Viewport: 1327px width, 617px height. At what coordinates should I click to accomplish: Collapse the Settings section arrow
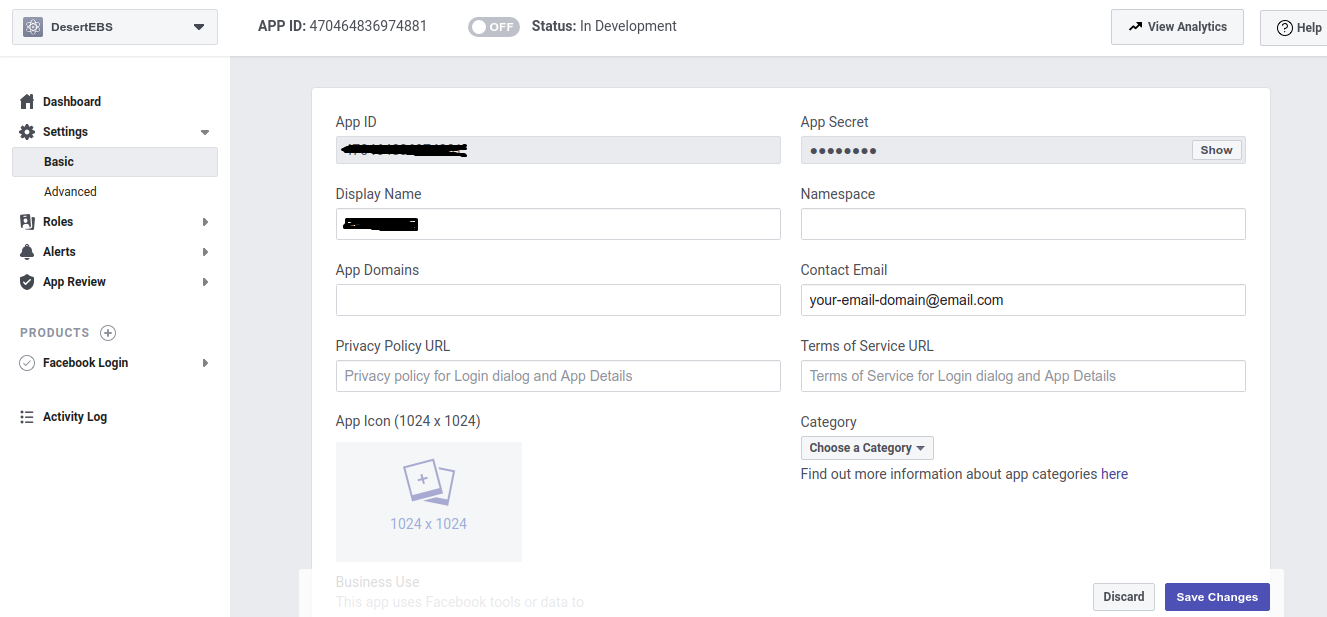(x=205, y=132)
